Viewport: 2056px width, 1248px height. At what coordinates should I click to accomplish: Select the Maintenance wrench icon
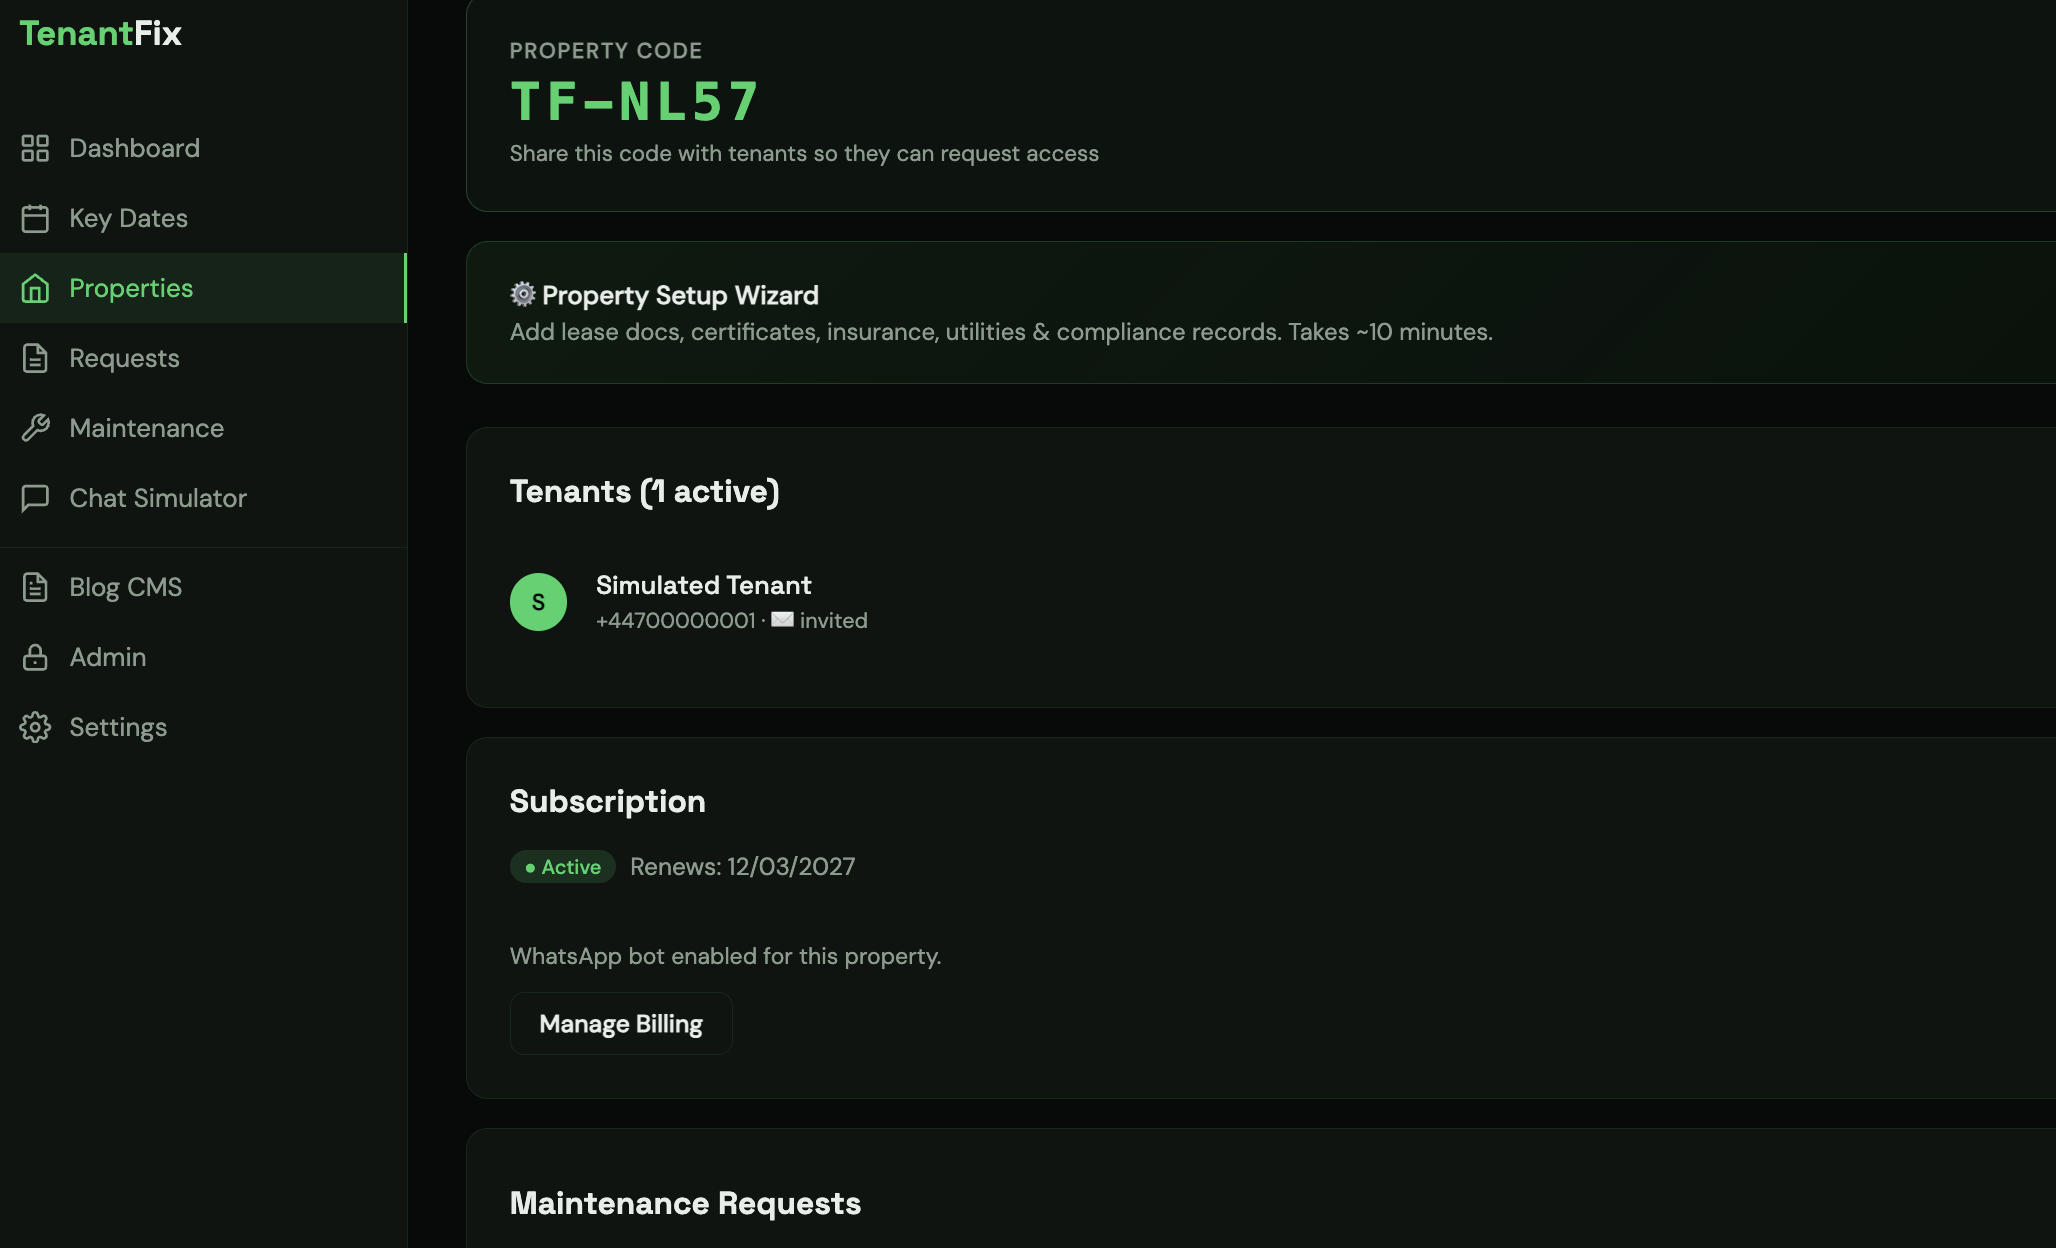[36, 428]
